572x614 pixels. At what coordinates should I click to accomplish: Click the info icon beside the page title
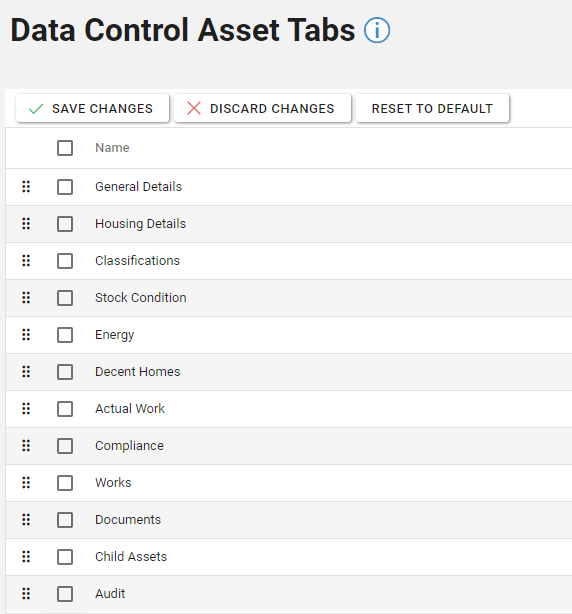[x=377, y=30]
